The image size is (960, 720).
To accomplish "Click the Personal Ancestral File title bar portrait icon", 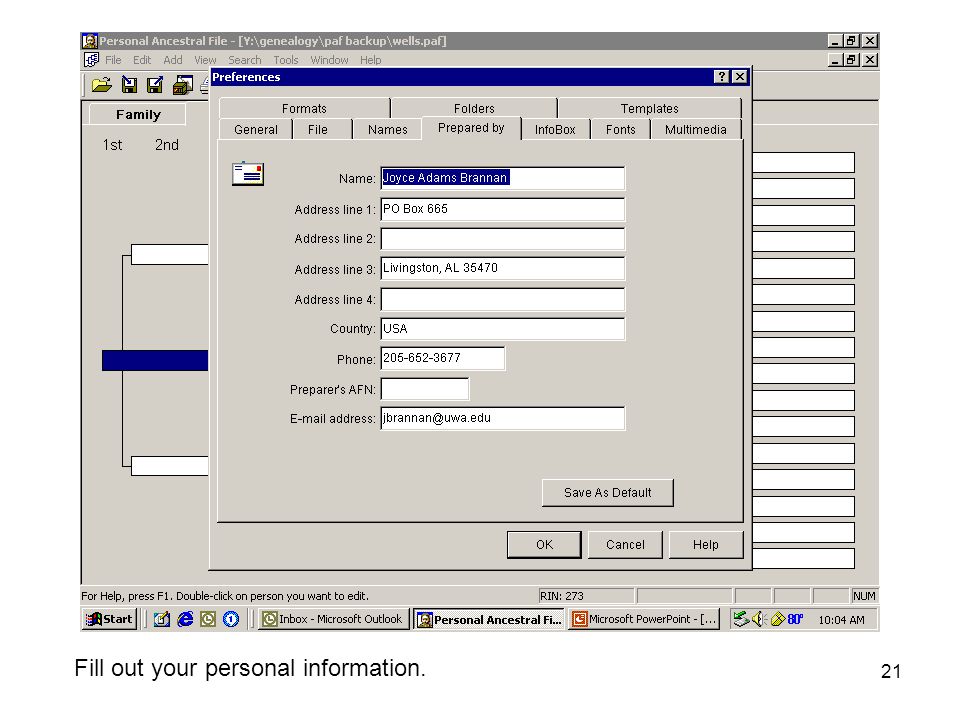I will pyautogui.click(x=90, y=41).
